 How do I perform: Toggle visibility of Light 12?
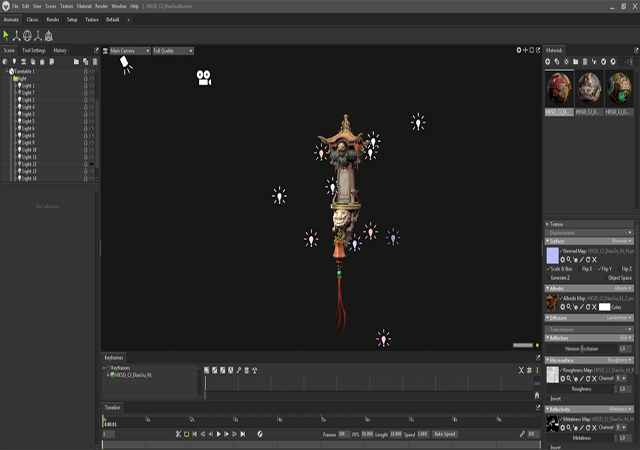coord(92,164)
